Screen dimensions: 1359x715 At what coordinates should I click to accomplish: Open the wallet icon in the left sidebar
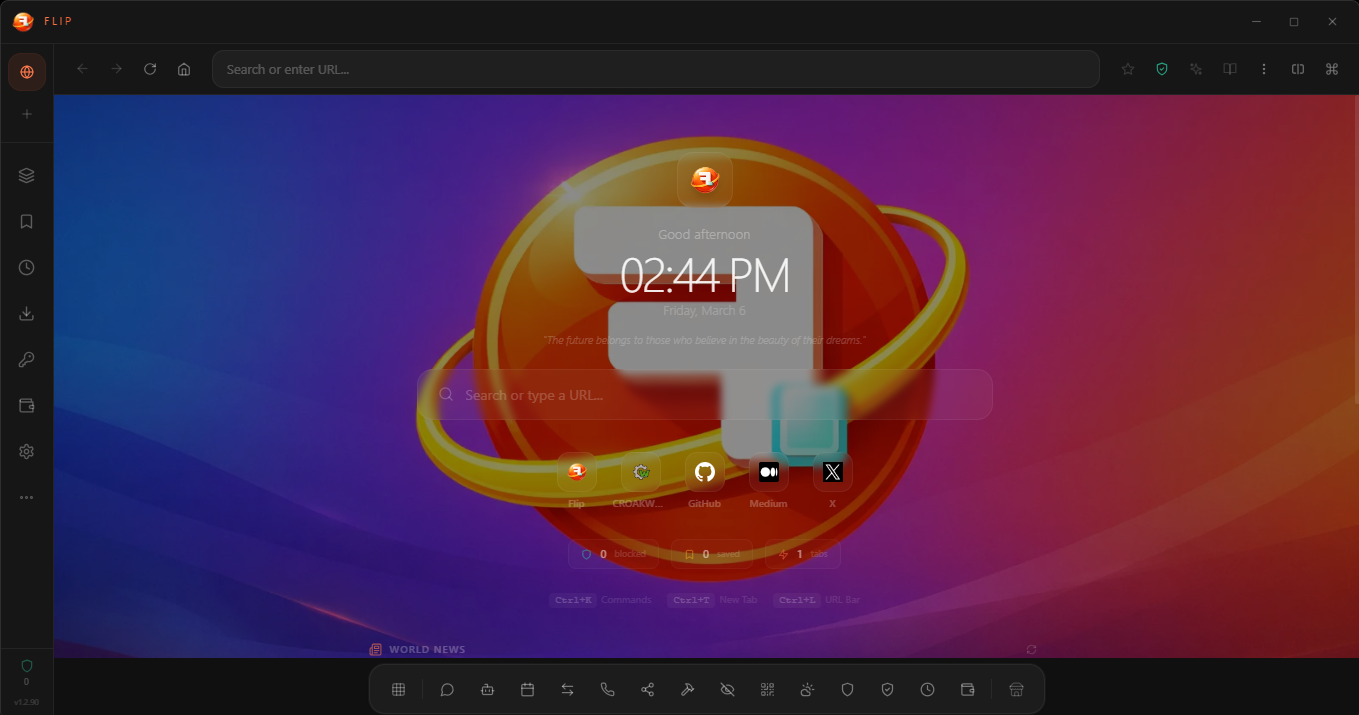pyautogui.click(x=26, y=405)
